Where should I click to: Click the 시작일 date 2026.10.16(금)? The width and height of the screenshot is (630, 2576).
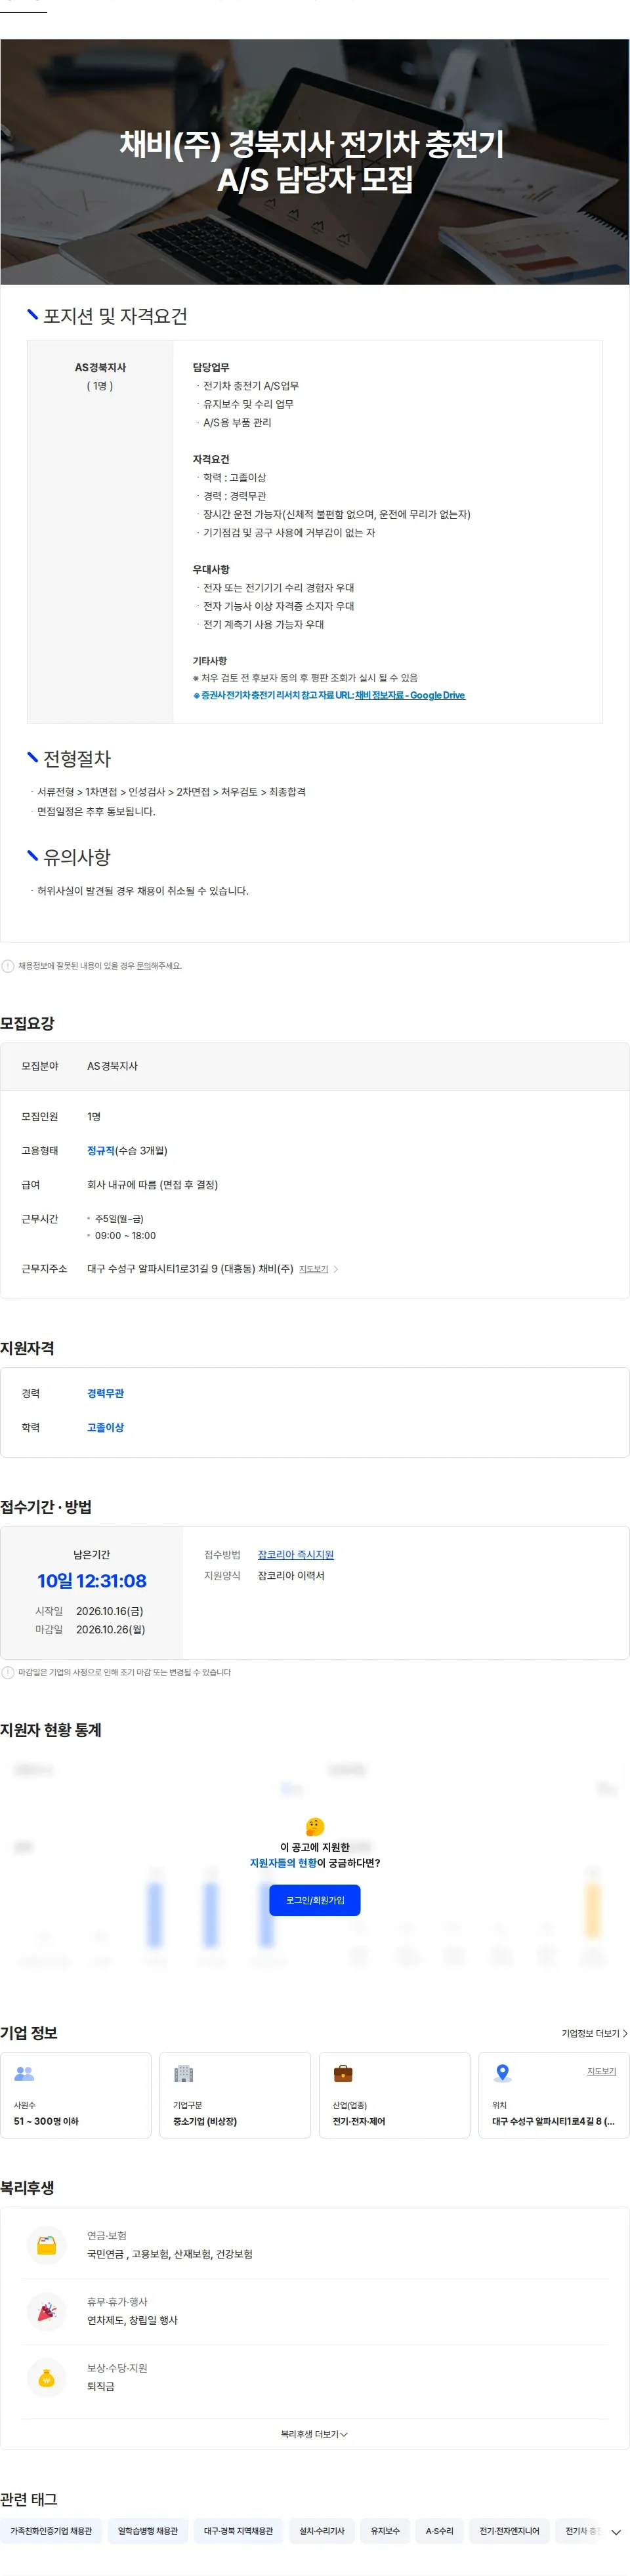click(x=109, y=1611)
